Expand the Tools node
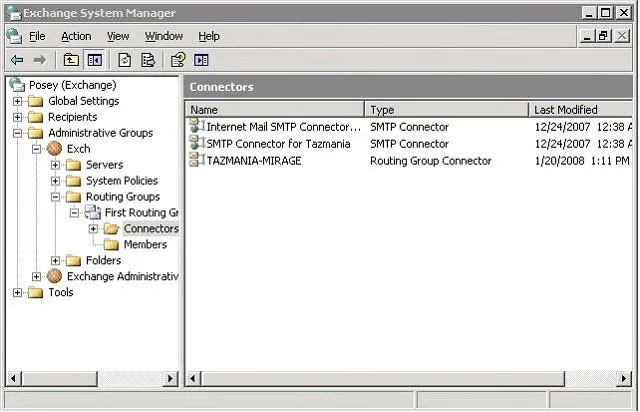The image size is (640, 412). coord(17,292)
